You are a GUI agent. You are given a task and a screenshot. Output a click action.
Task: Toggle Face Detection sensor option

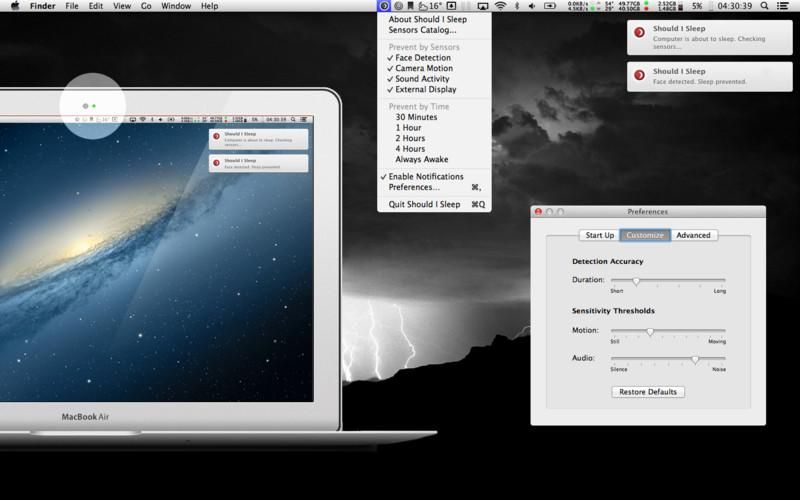[422, 58]
